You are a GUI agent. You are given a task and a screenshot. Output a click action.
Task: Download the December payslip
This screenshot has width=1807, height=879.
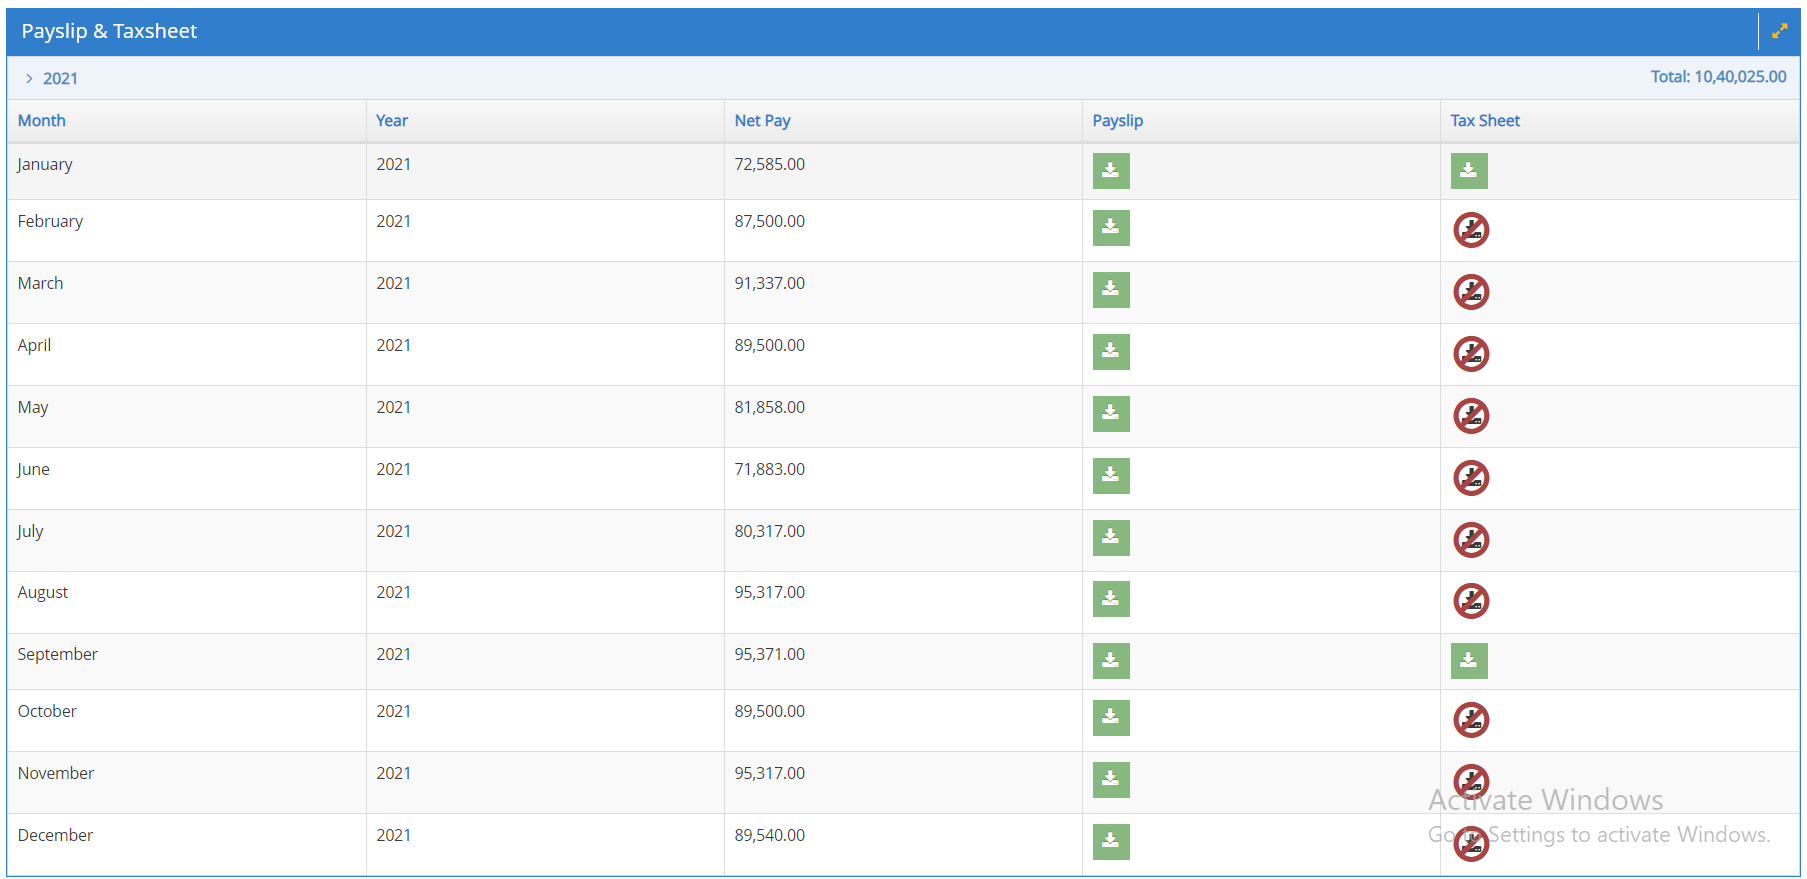1110,842
